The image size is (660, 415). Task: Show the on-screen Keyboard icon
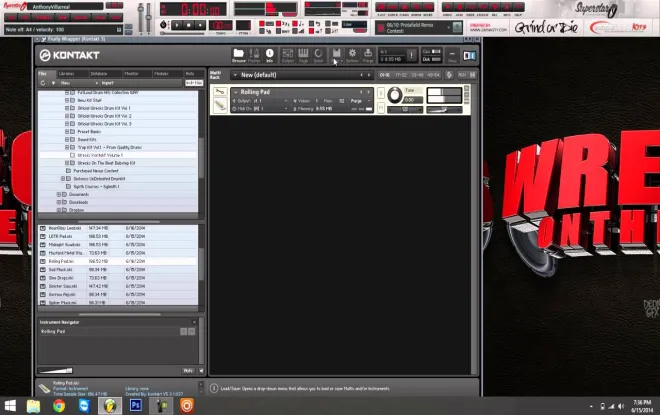(303, 56)
